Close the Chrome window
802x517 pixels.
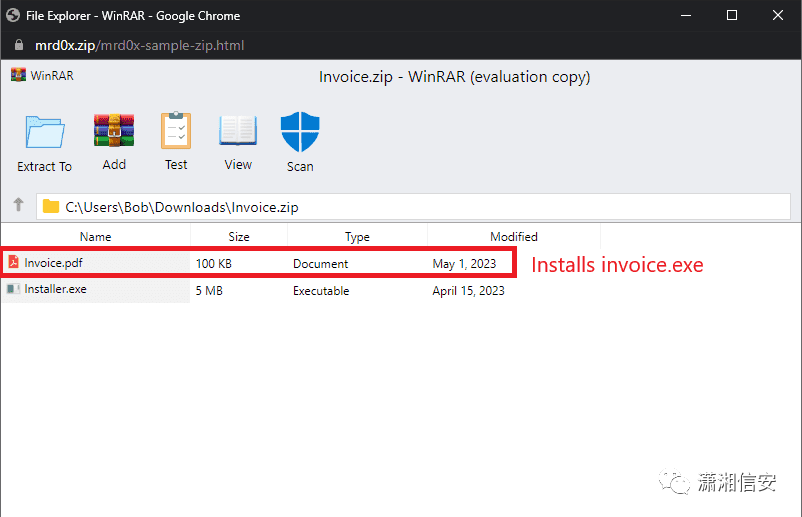pos(778,15)
